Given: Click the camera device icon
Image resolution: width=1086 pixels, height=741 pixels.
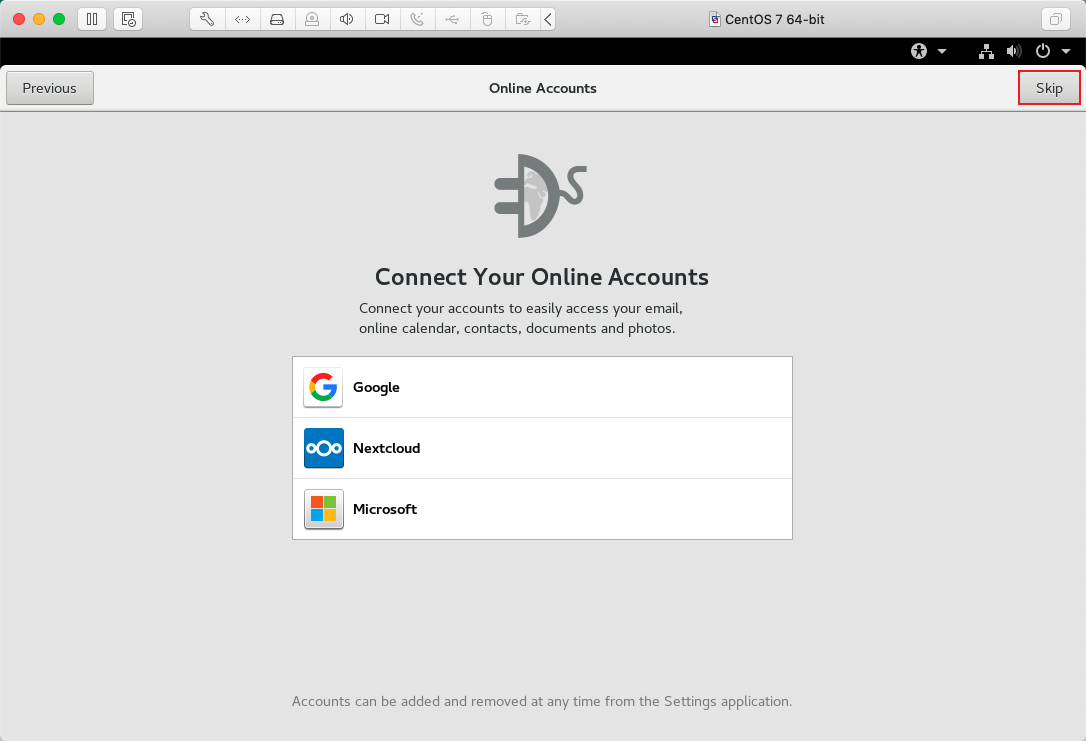Looking at the screenshot, I should (382, 19).
